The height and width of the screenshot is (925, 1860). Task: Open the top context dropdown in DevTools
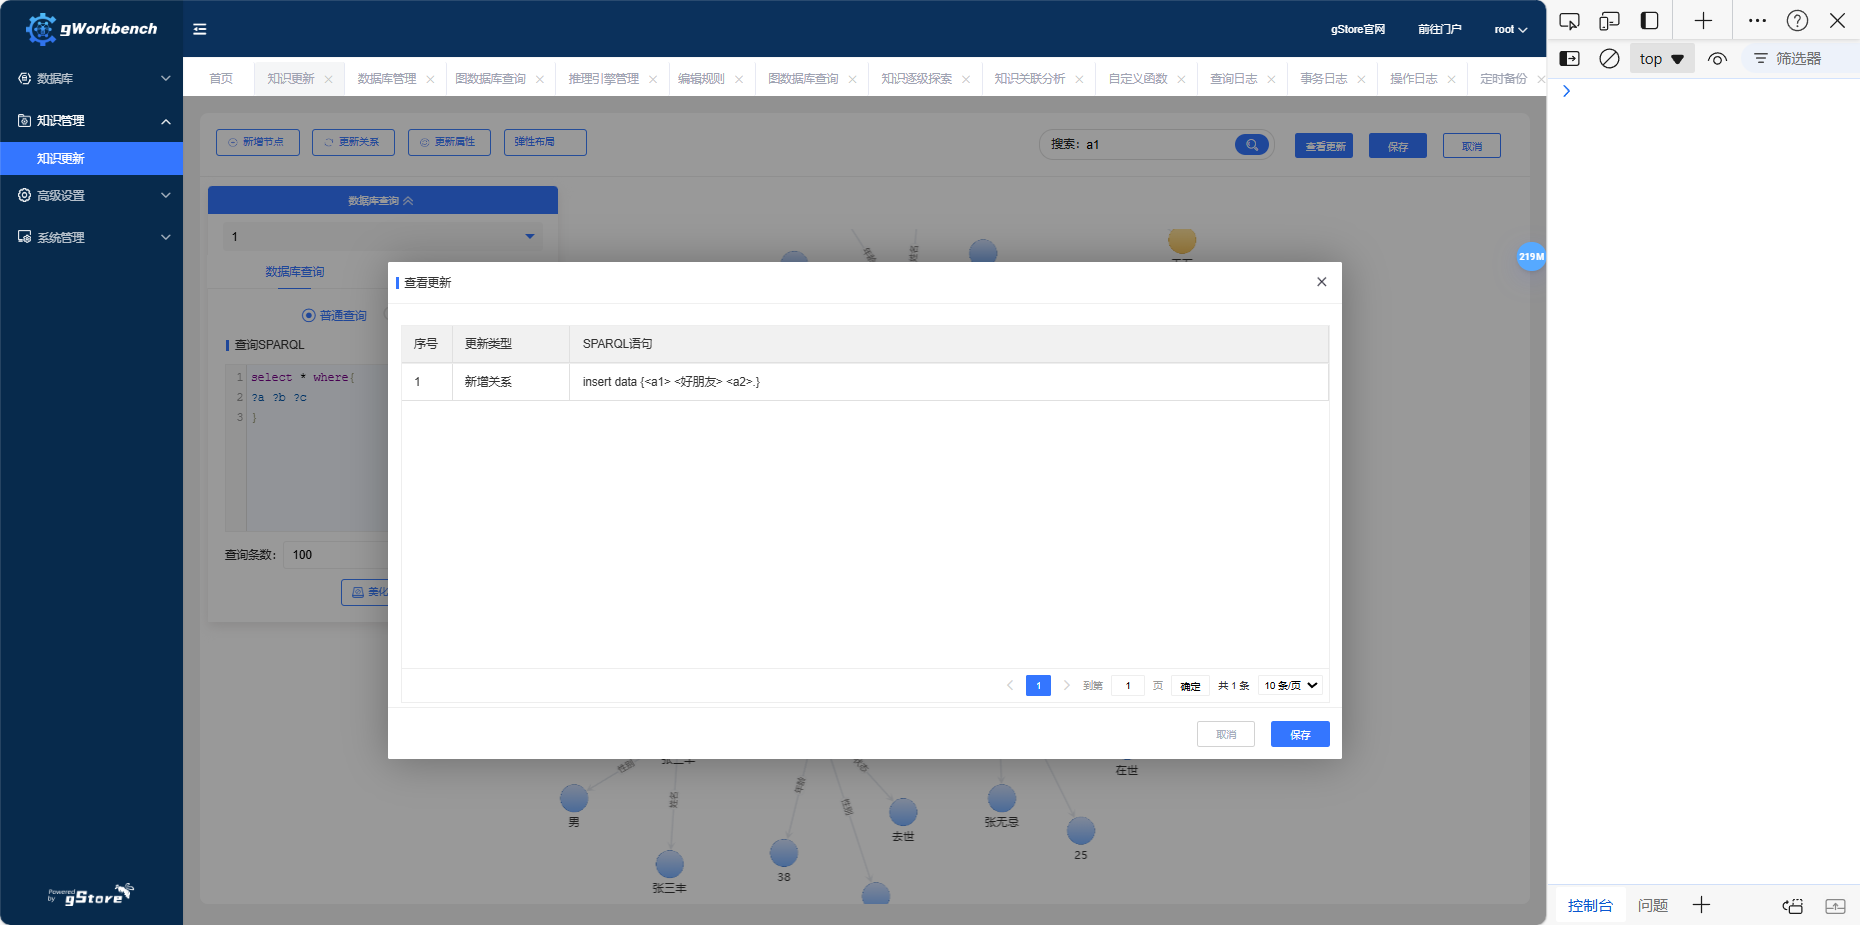click(1661, 59)
